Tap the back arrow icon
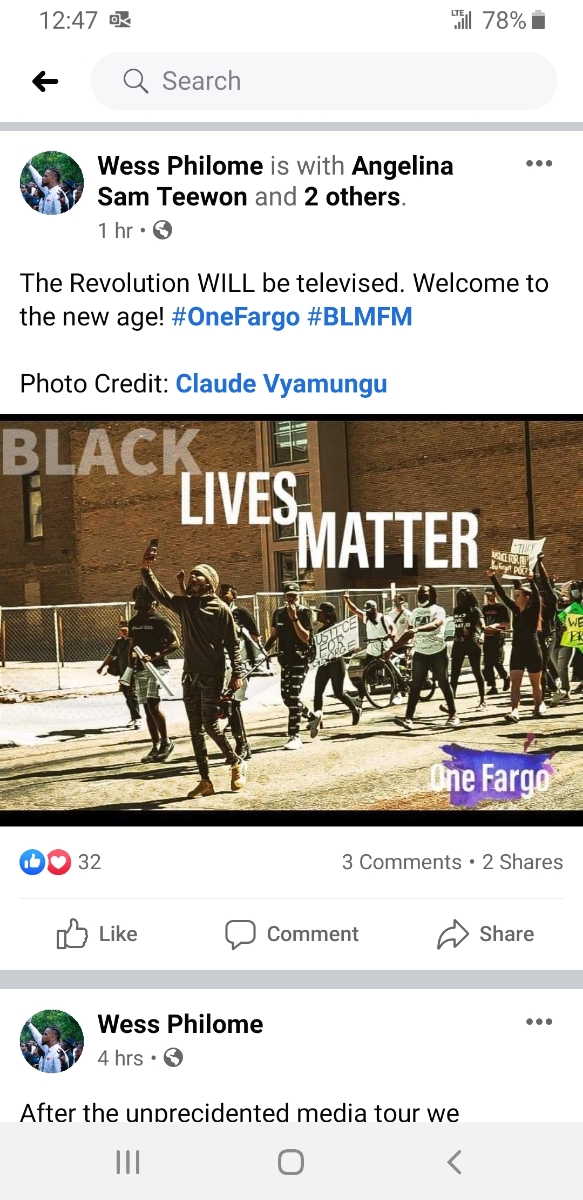The height and width of the screenshot is (1200, 583). pos(45,82)
